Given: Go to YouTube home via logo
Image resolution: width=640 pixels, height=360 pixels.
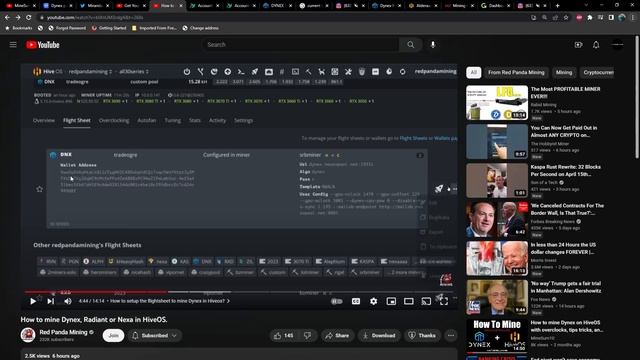Looking at the screenshot, I should pos(43,45).
